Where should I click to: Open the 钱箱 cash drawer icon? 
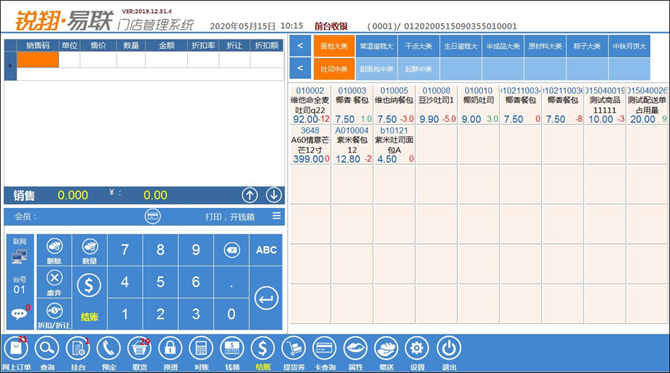pos(232,353)
